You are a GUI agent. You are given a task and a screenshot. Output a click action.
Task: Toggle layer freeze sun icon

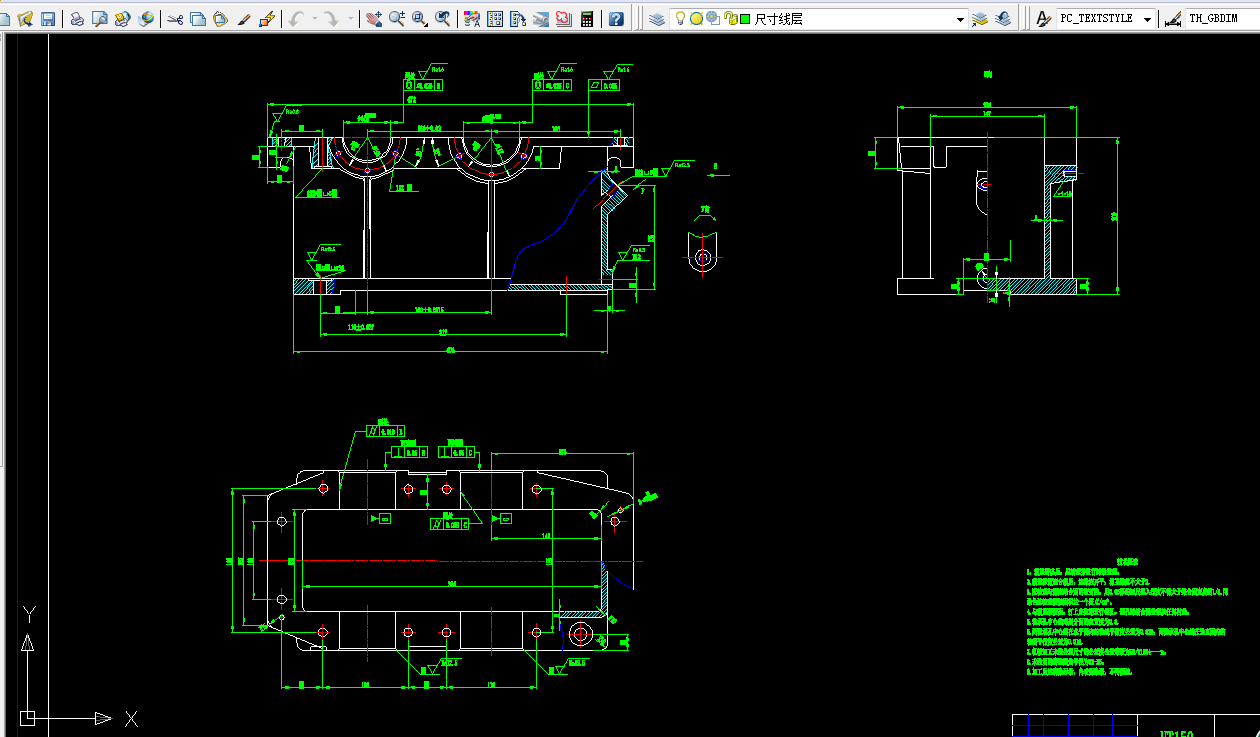(697, 19)
